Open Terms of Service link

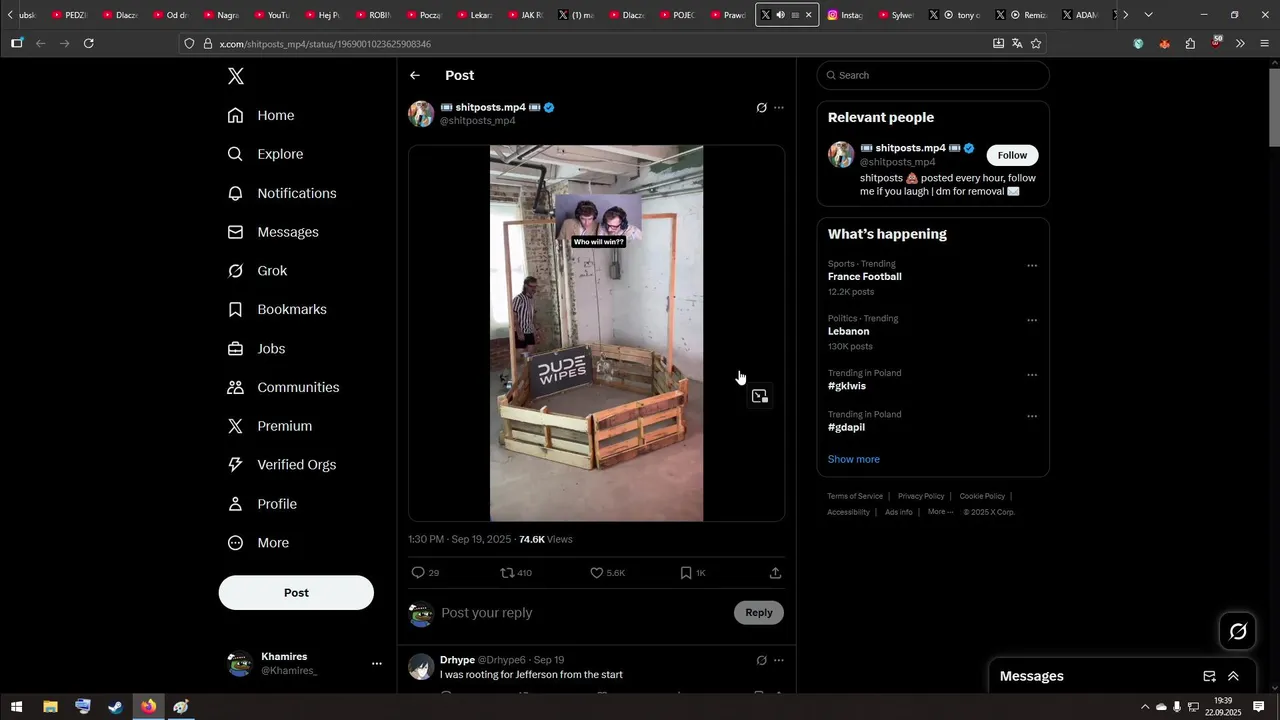[x=855, y=496]
